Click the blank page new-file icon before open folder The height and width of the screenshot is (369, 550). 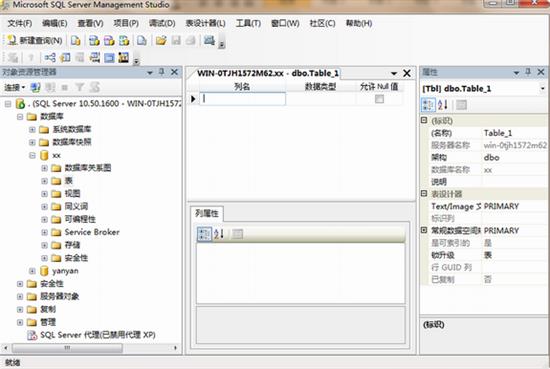point(142,41)
